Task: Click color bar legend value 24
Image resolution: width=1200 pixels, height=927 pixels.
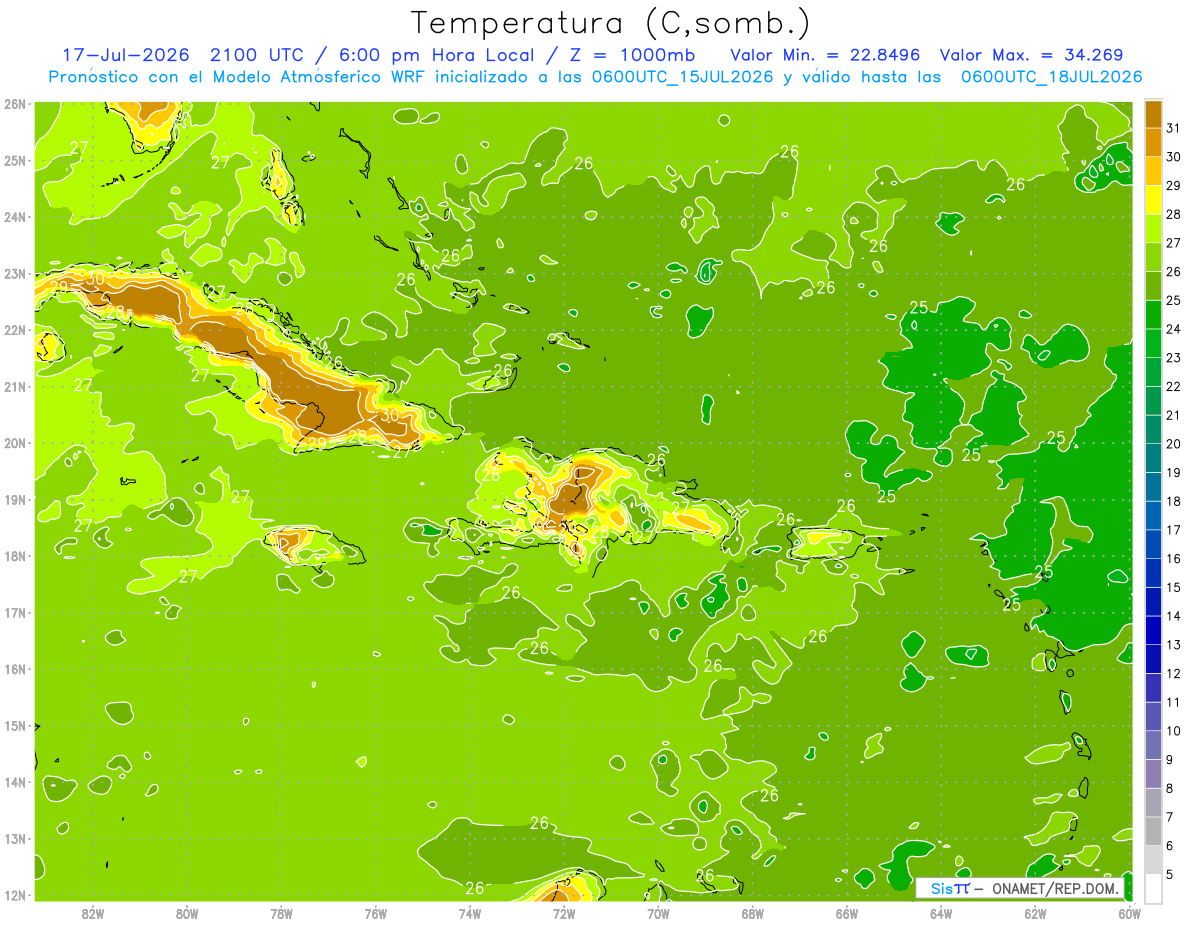Action: pyautogui.click(x=1174, y=329)
